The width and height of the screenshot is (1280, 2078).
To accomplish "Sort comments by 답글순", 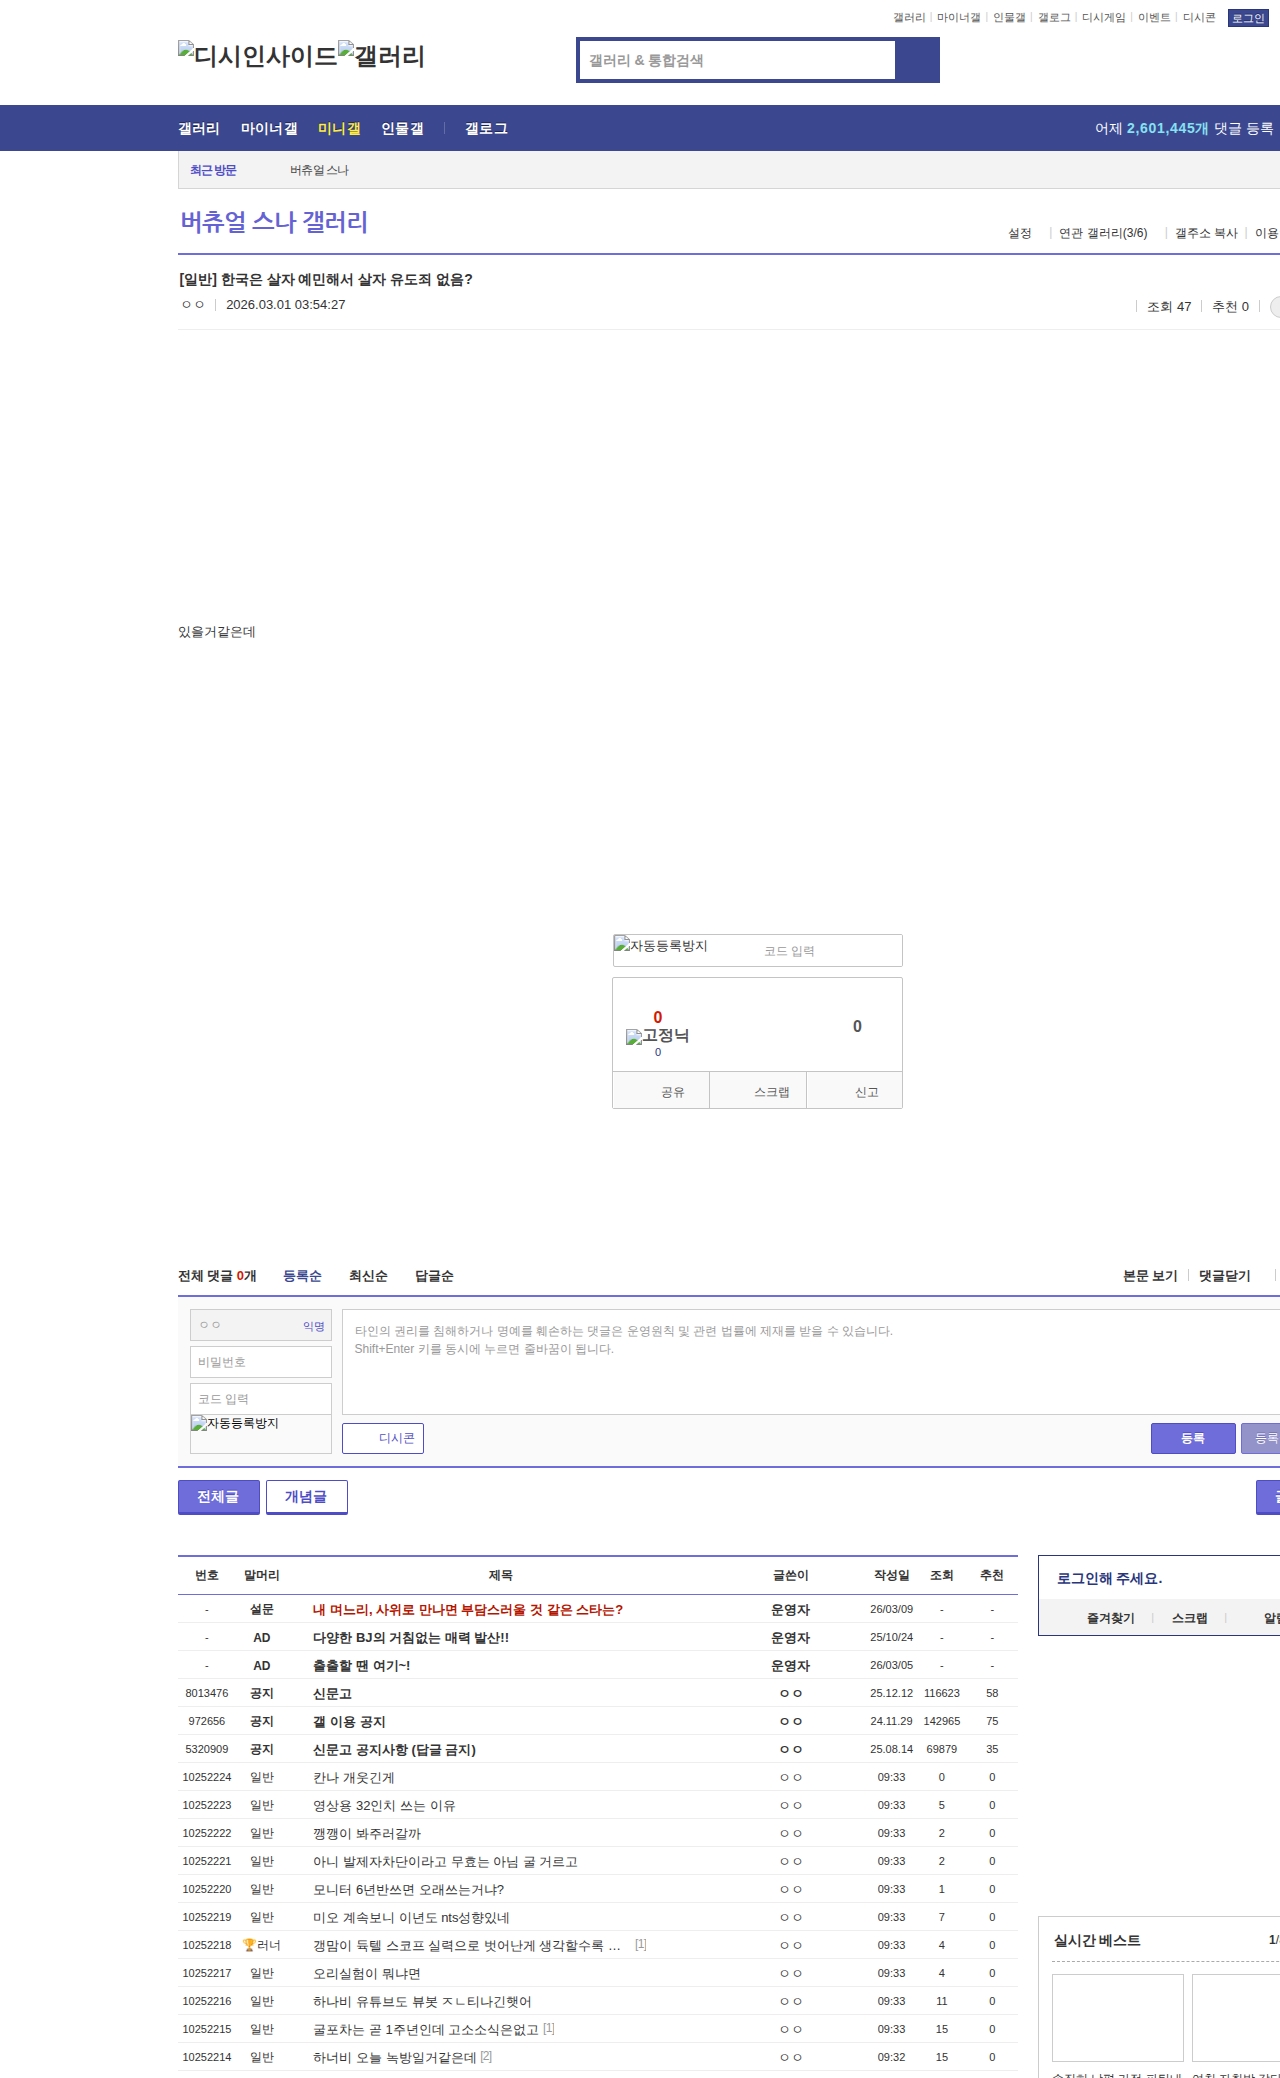I will [434, 1276].
